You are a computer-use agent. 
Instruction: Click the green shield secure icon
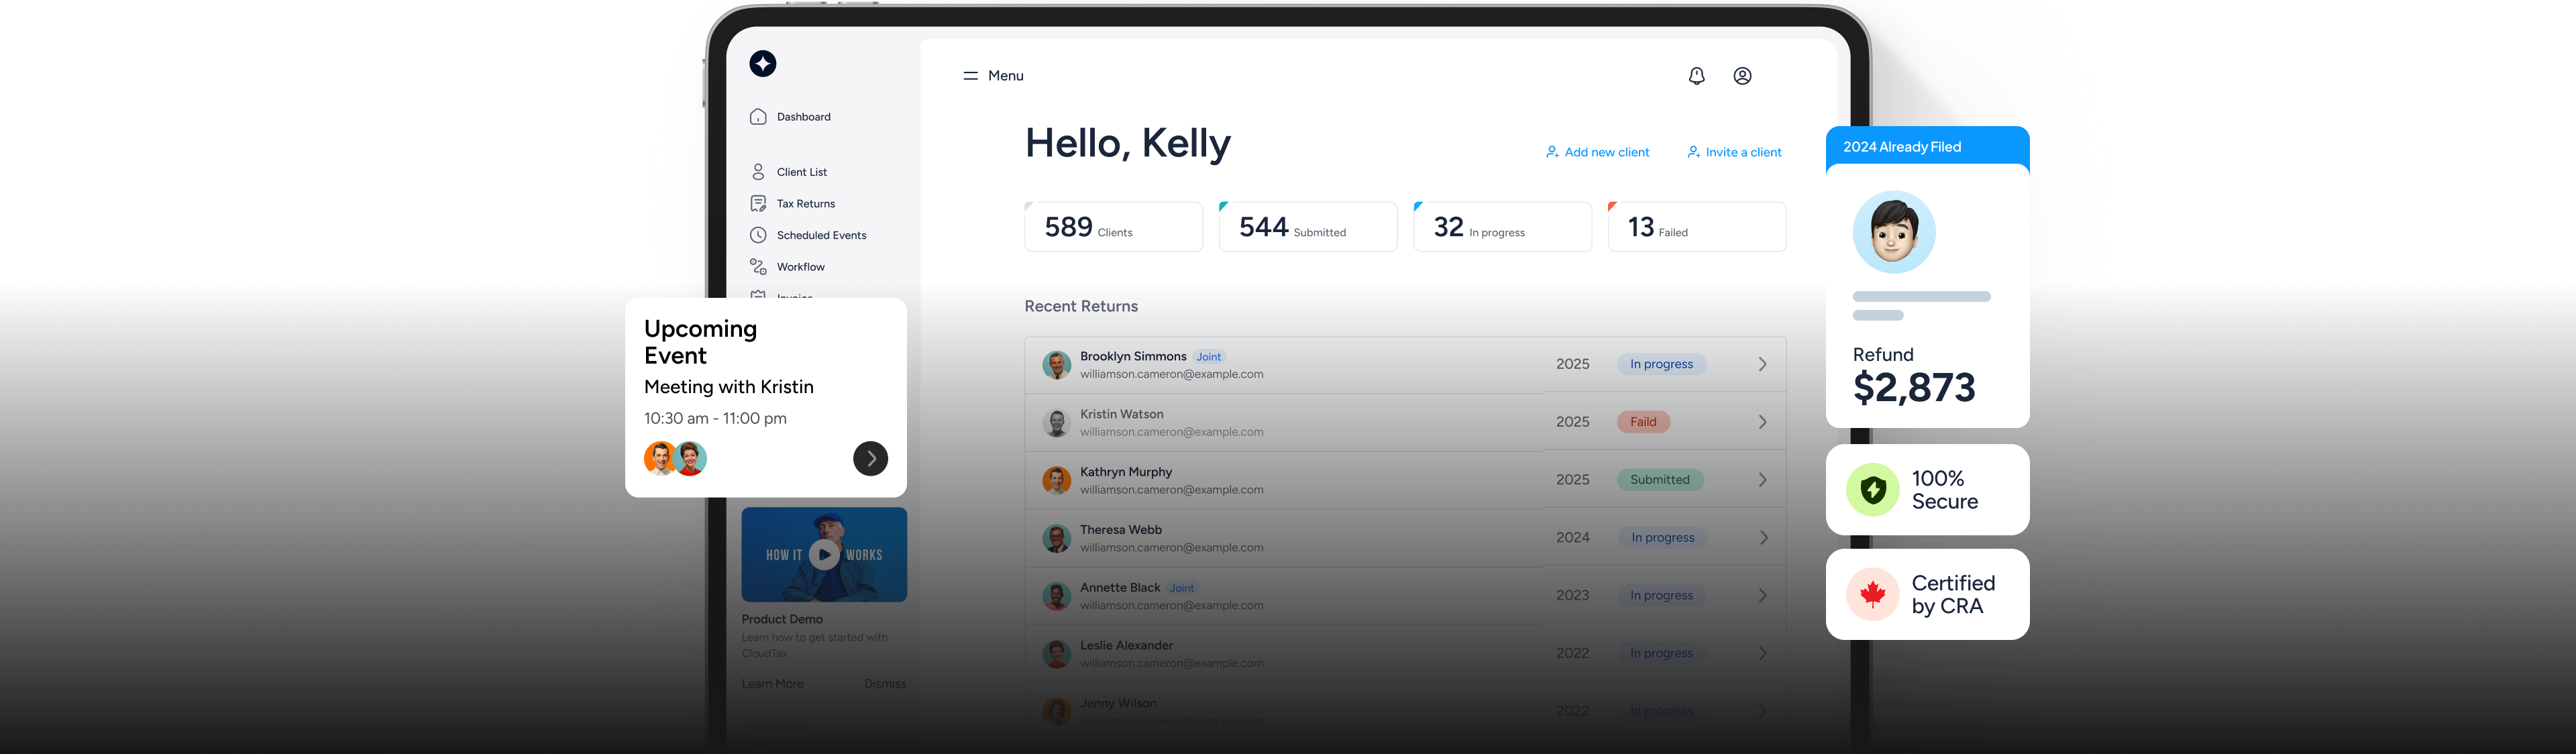[x=1872, y=490]
